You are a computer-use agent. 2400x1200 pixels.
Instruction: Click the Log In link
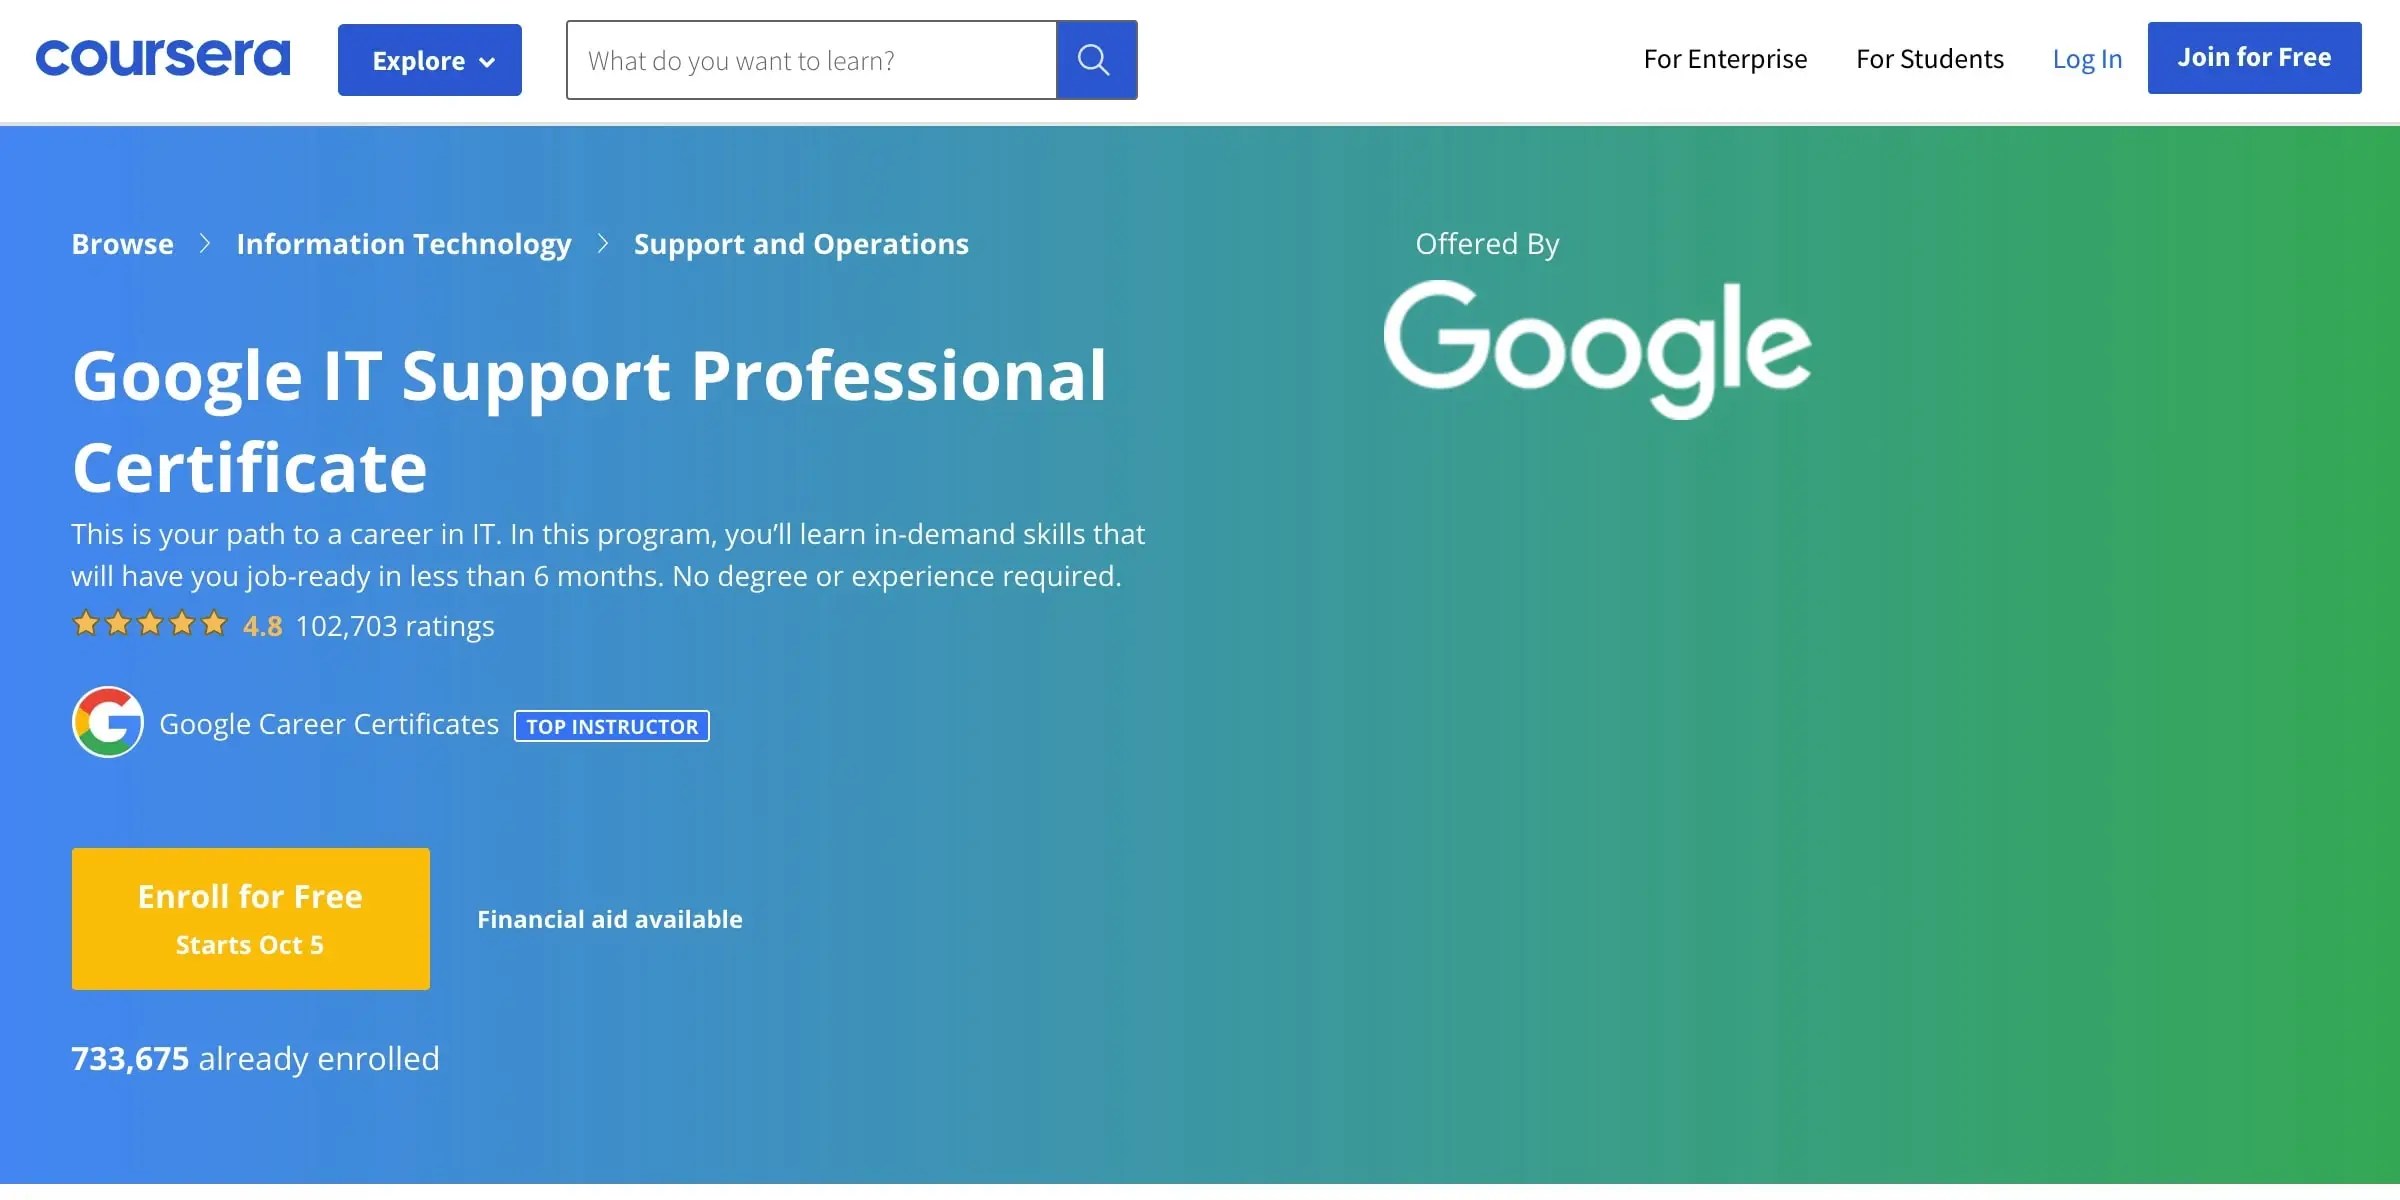(x=2087, y=59)
